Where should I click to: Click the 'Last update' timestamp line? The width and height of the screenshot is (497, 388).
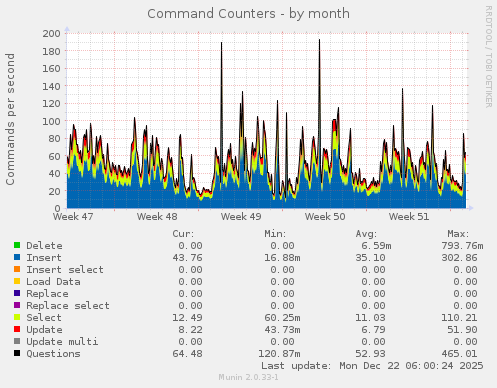pos(372,366)
